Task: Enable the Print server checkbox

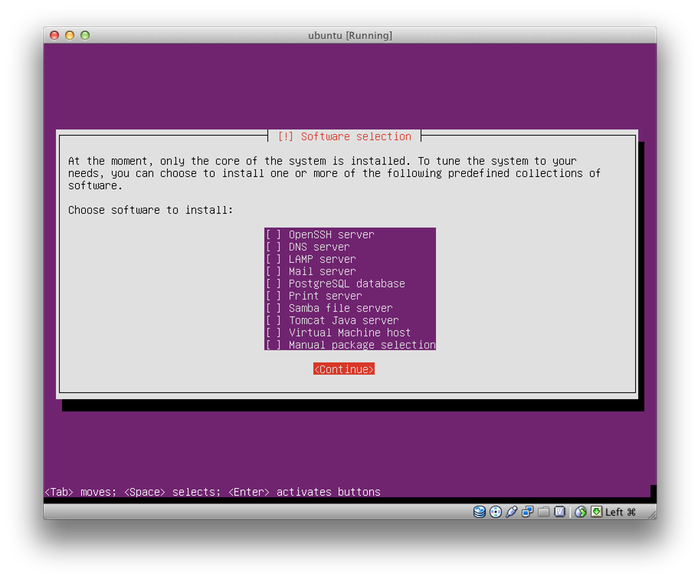Action: [273, 296]
